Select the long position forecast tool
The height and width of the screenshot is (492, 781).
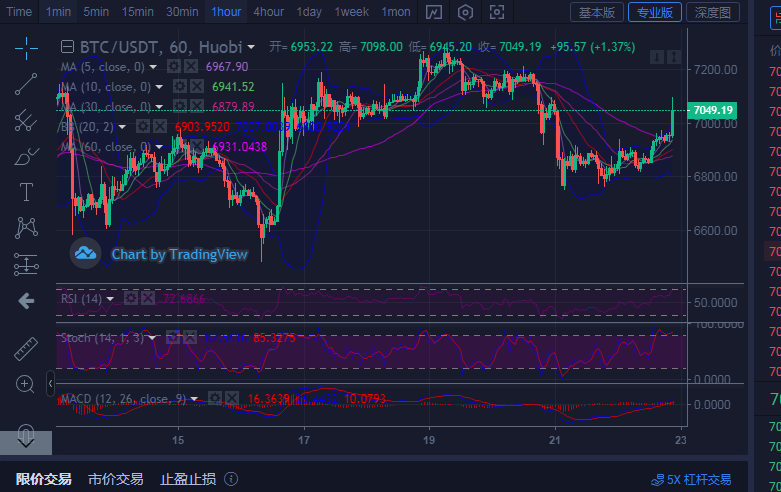(26, 264)
